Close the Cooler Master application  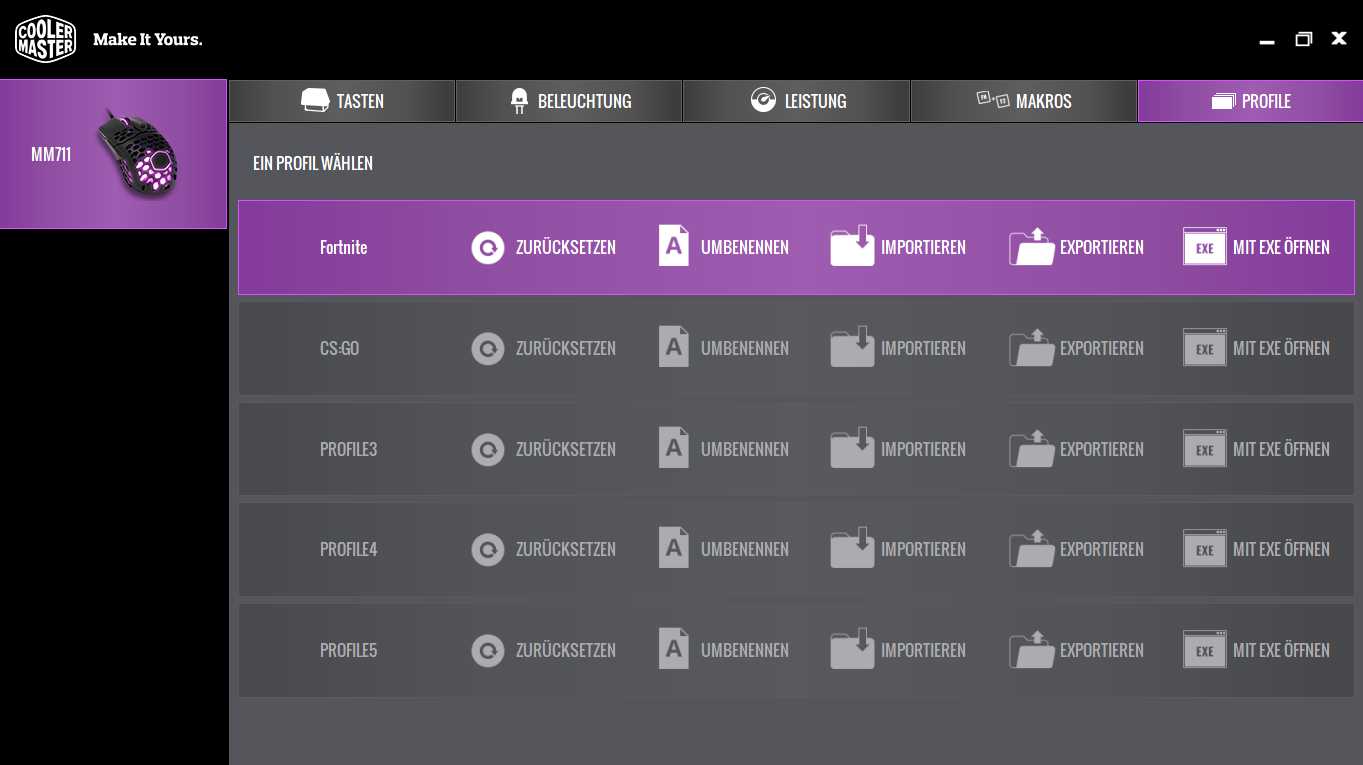[1339, 38]
